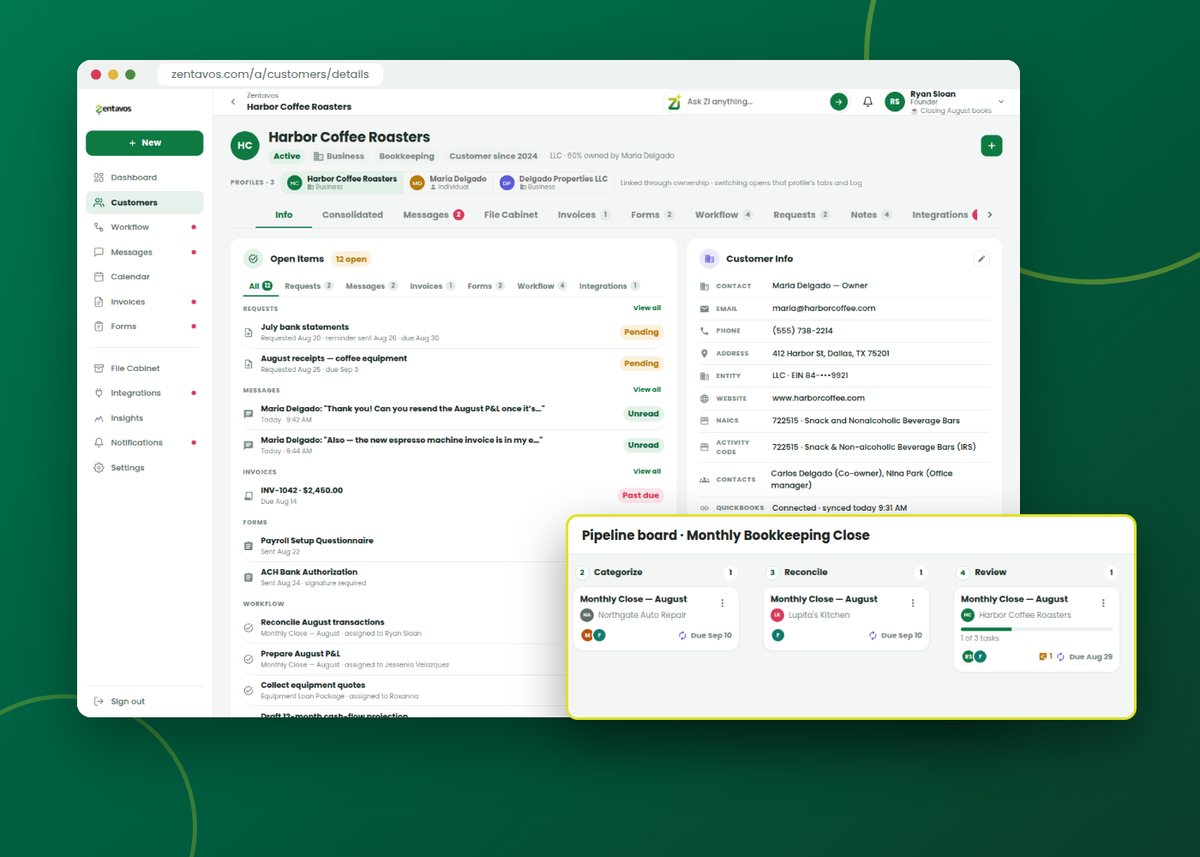The width and height of the screenshot is (1200, 857).
Task: Click the Sign out icon
Action: [x=99, y=702]
